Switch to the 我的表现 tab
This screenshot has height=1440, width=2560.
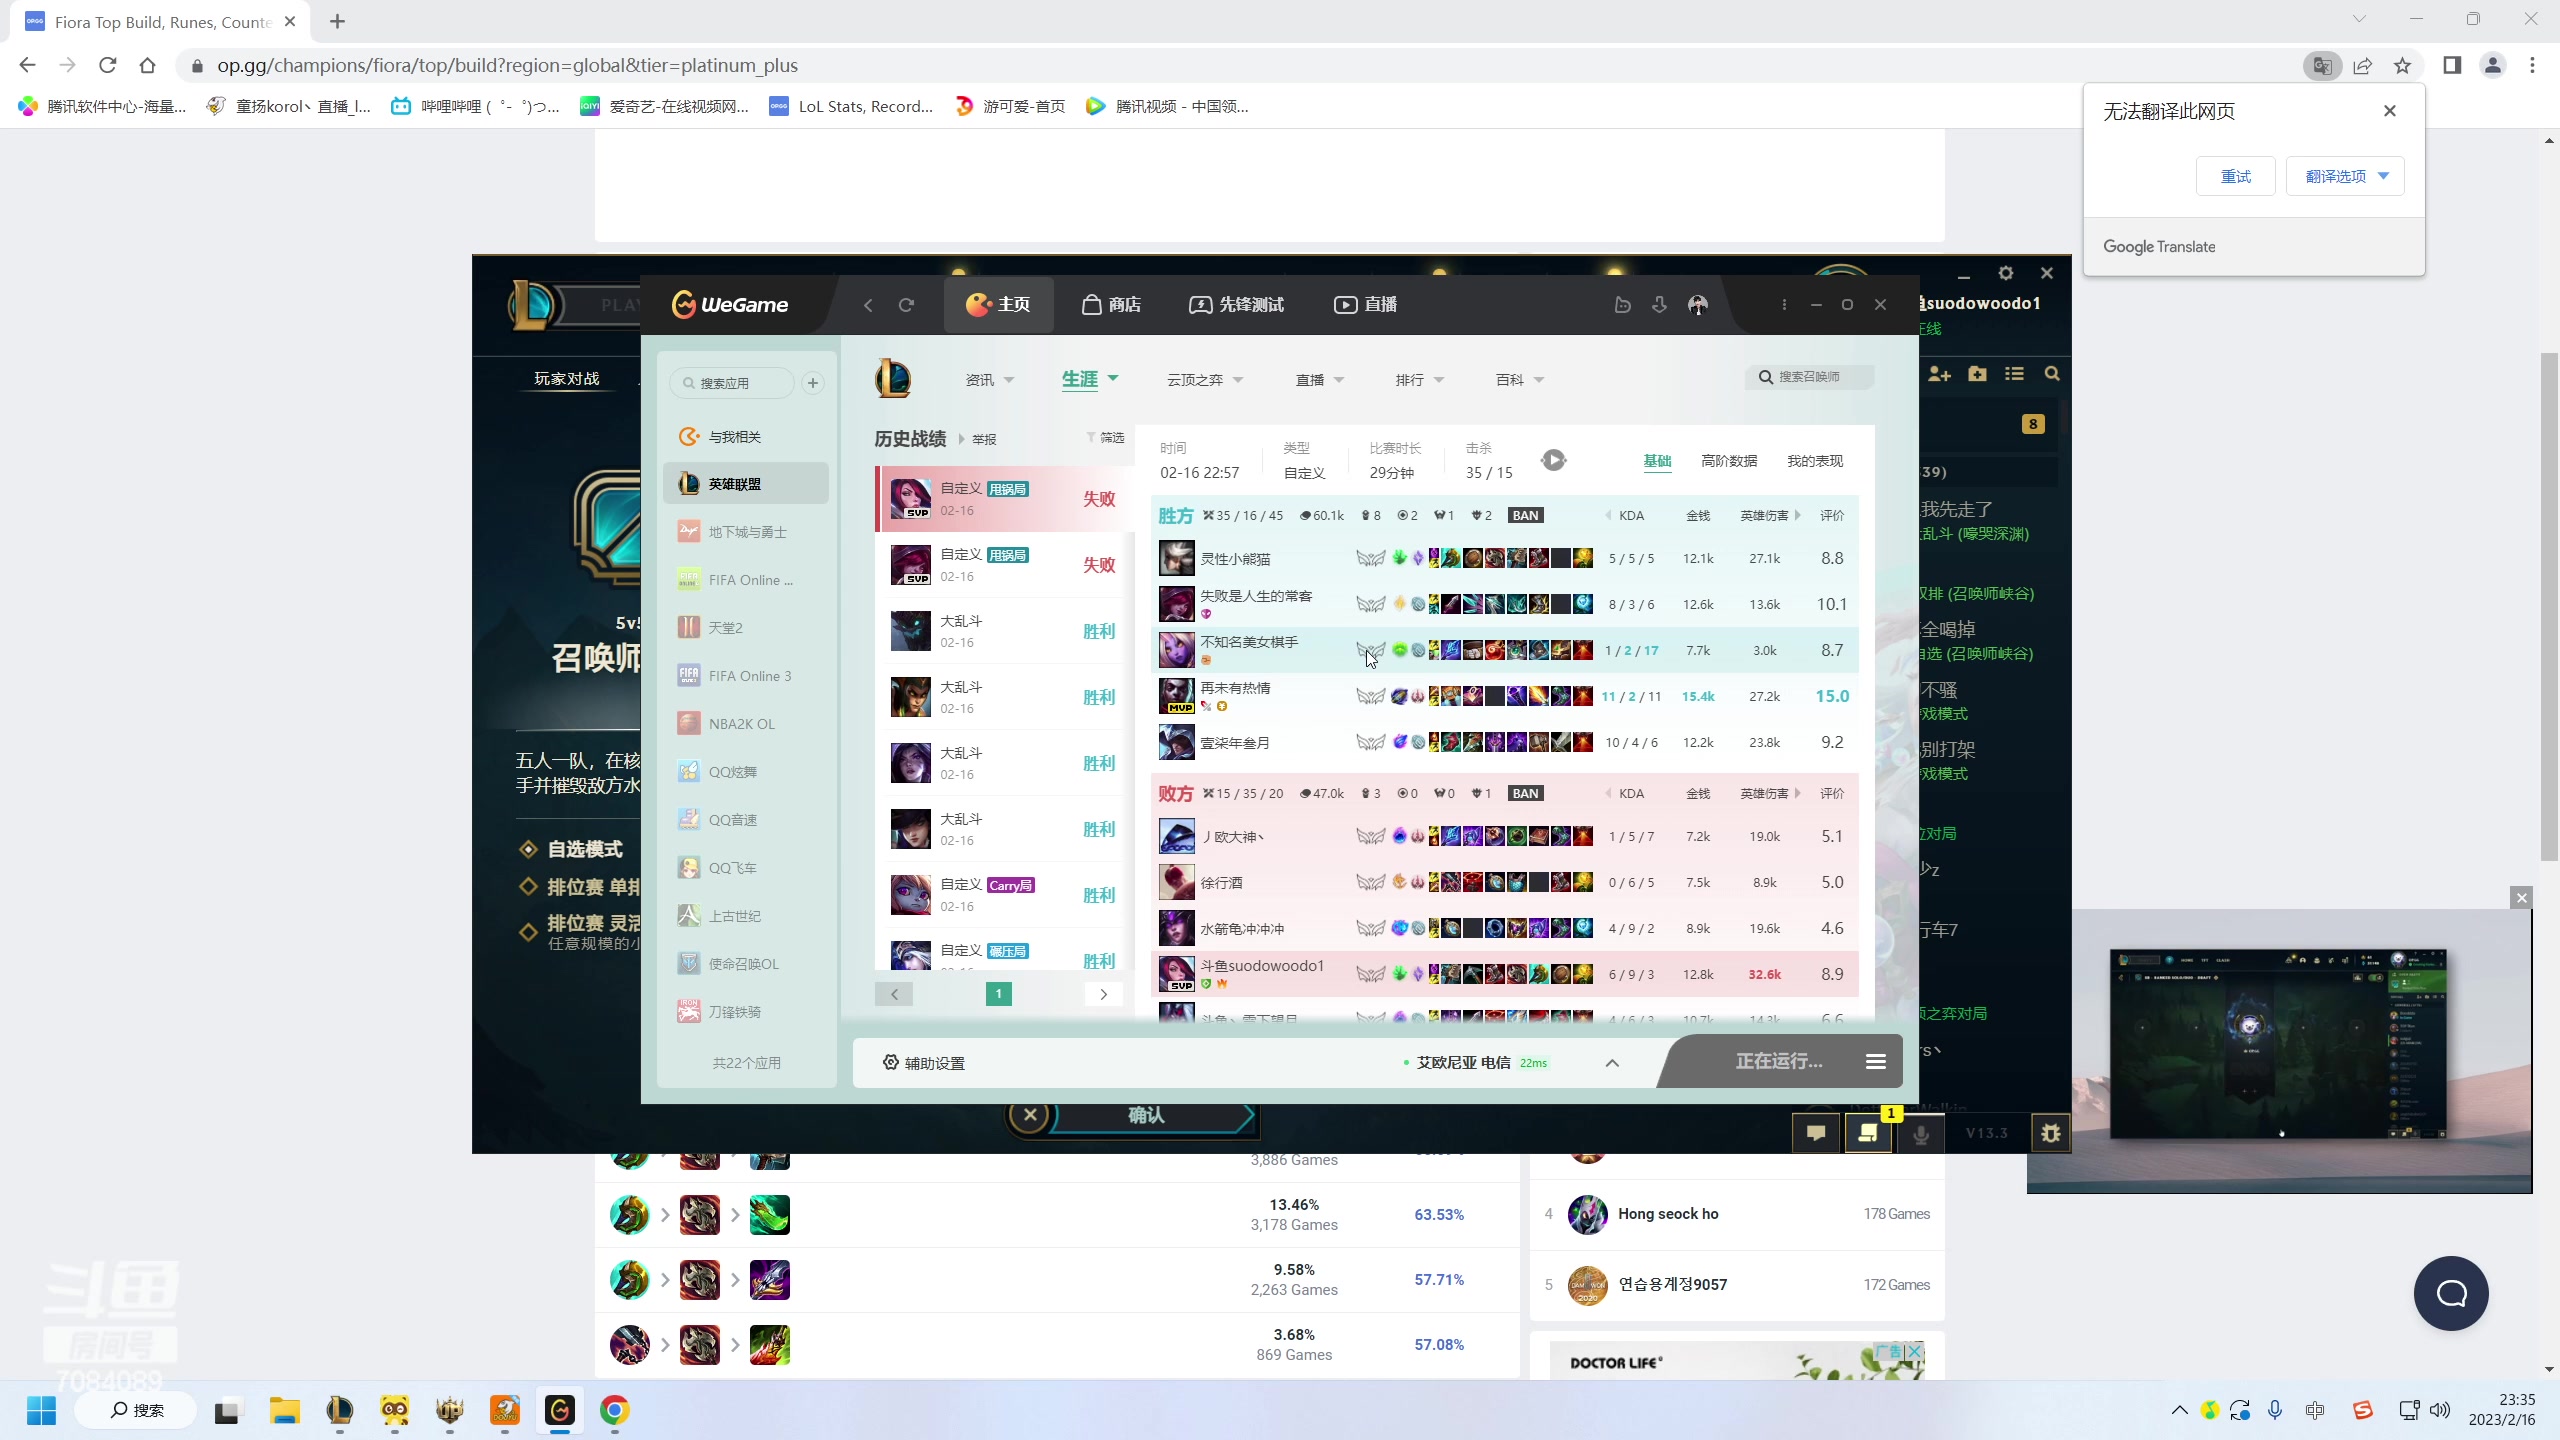tap(1815, 461)
